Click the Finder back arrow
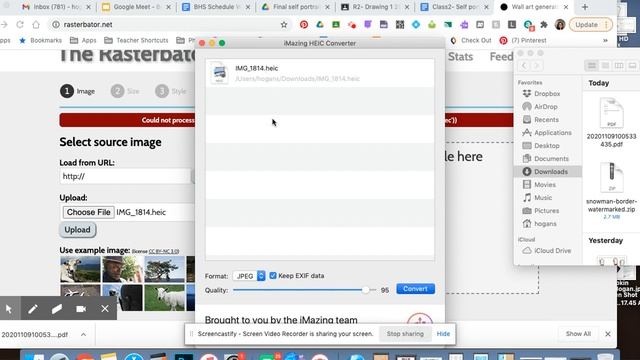 tap(524, 66)
